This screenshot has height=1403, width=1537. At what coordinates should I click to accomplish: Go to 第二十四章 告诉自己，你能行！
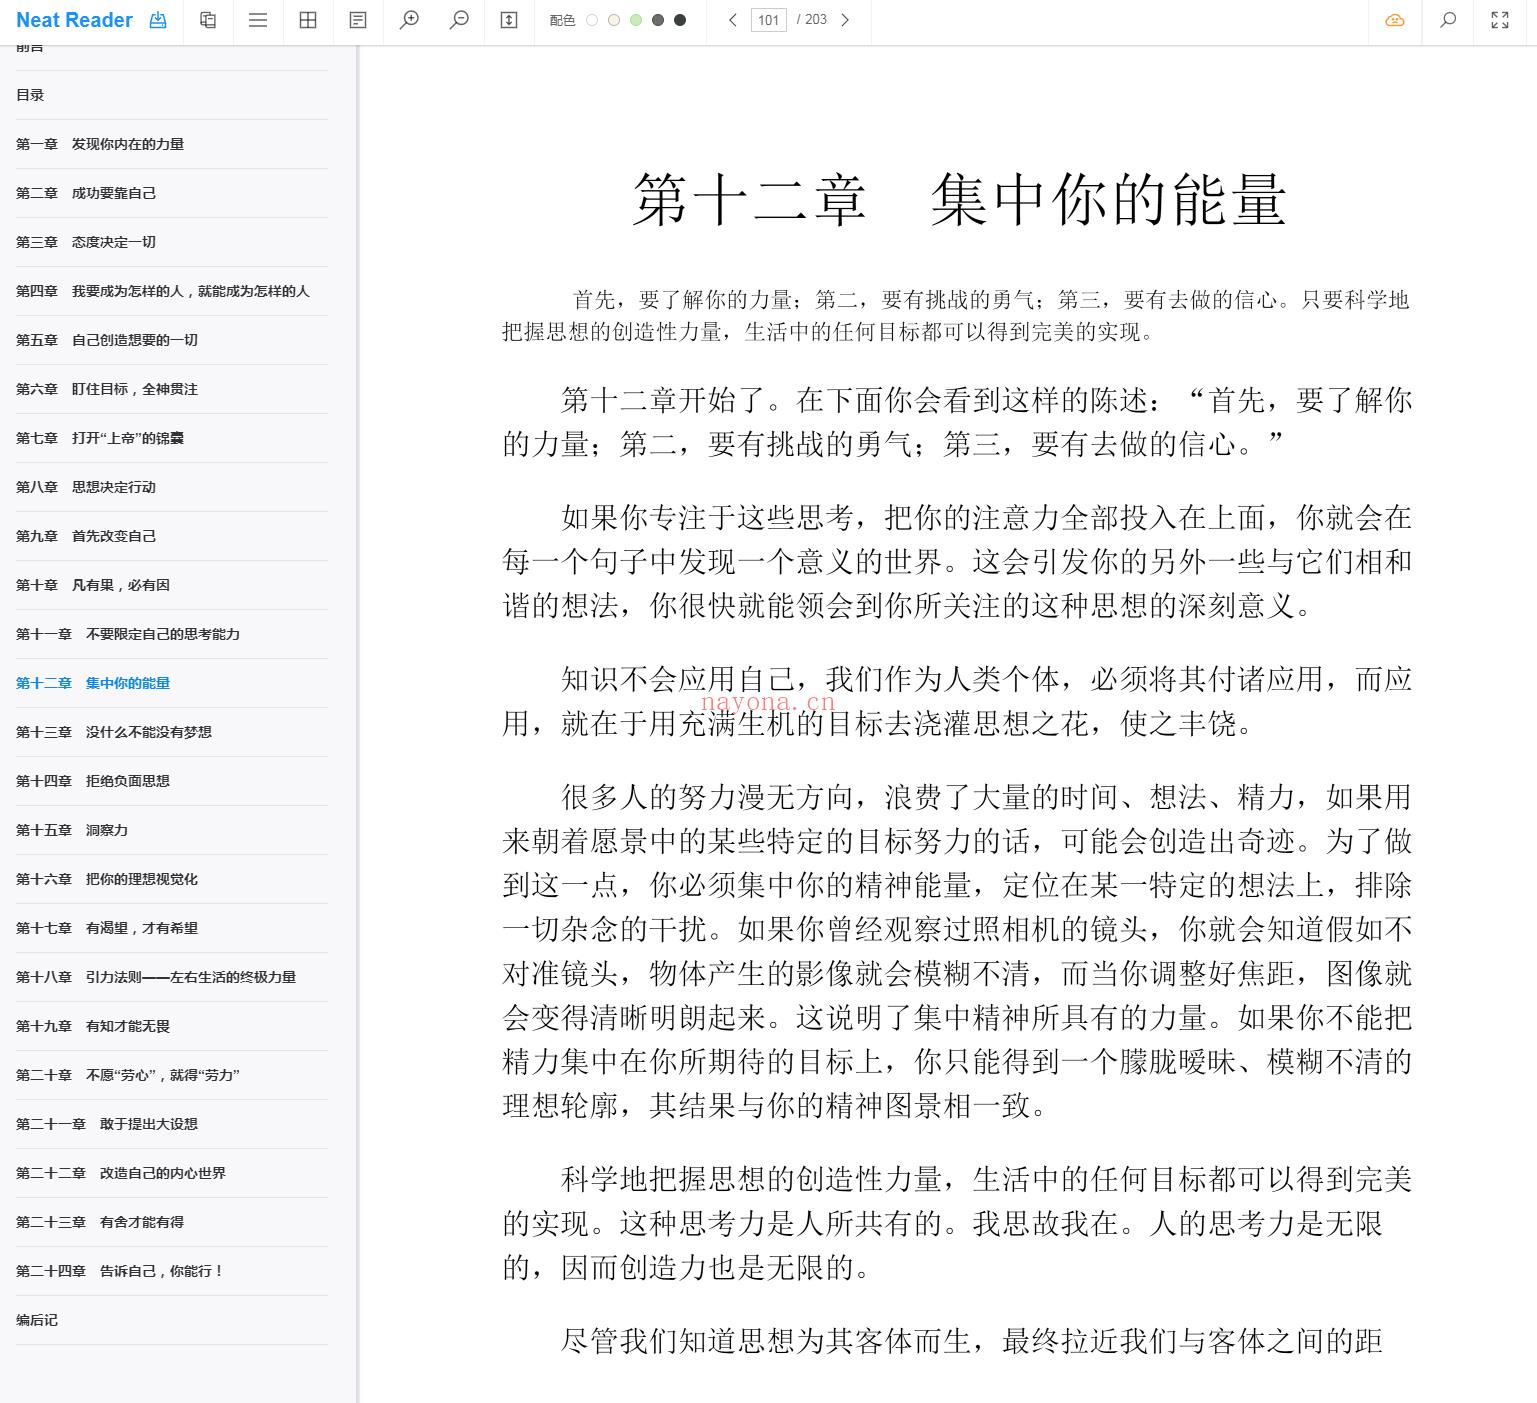(172, 1271)
